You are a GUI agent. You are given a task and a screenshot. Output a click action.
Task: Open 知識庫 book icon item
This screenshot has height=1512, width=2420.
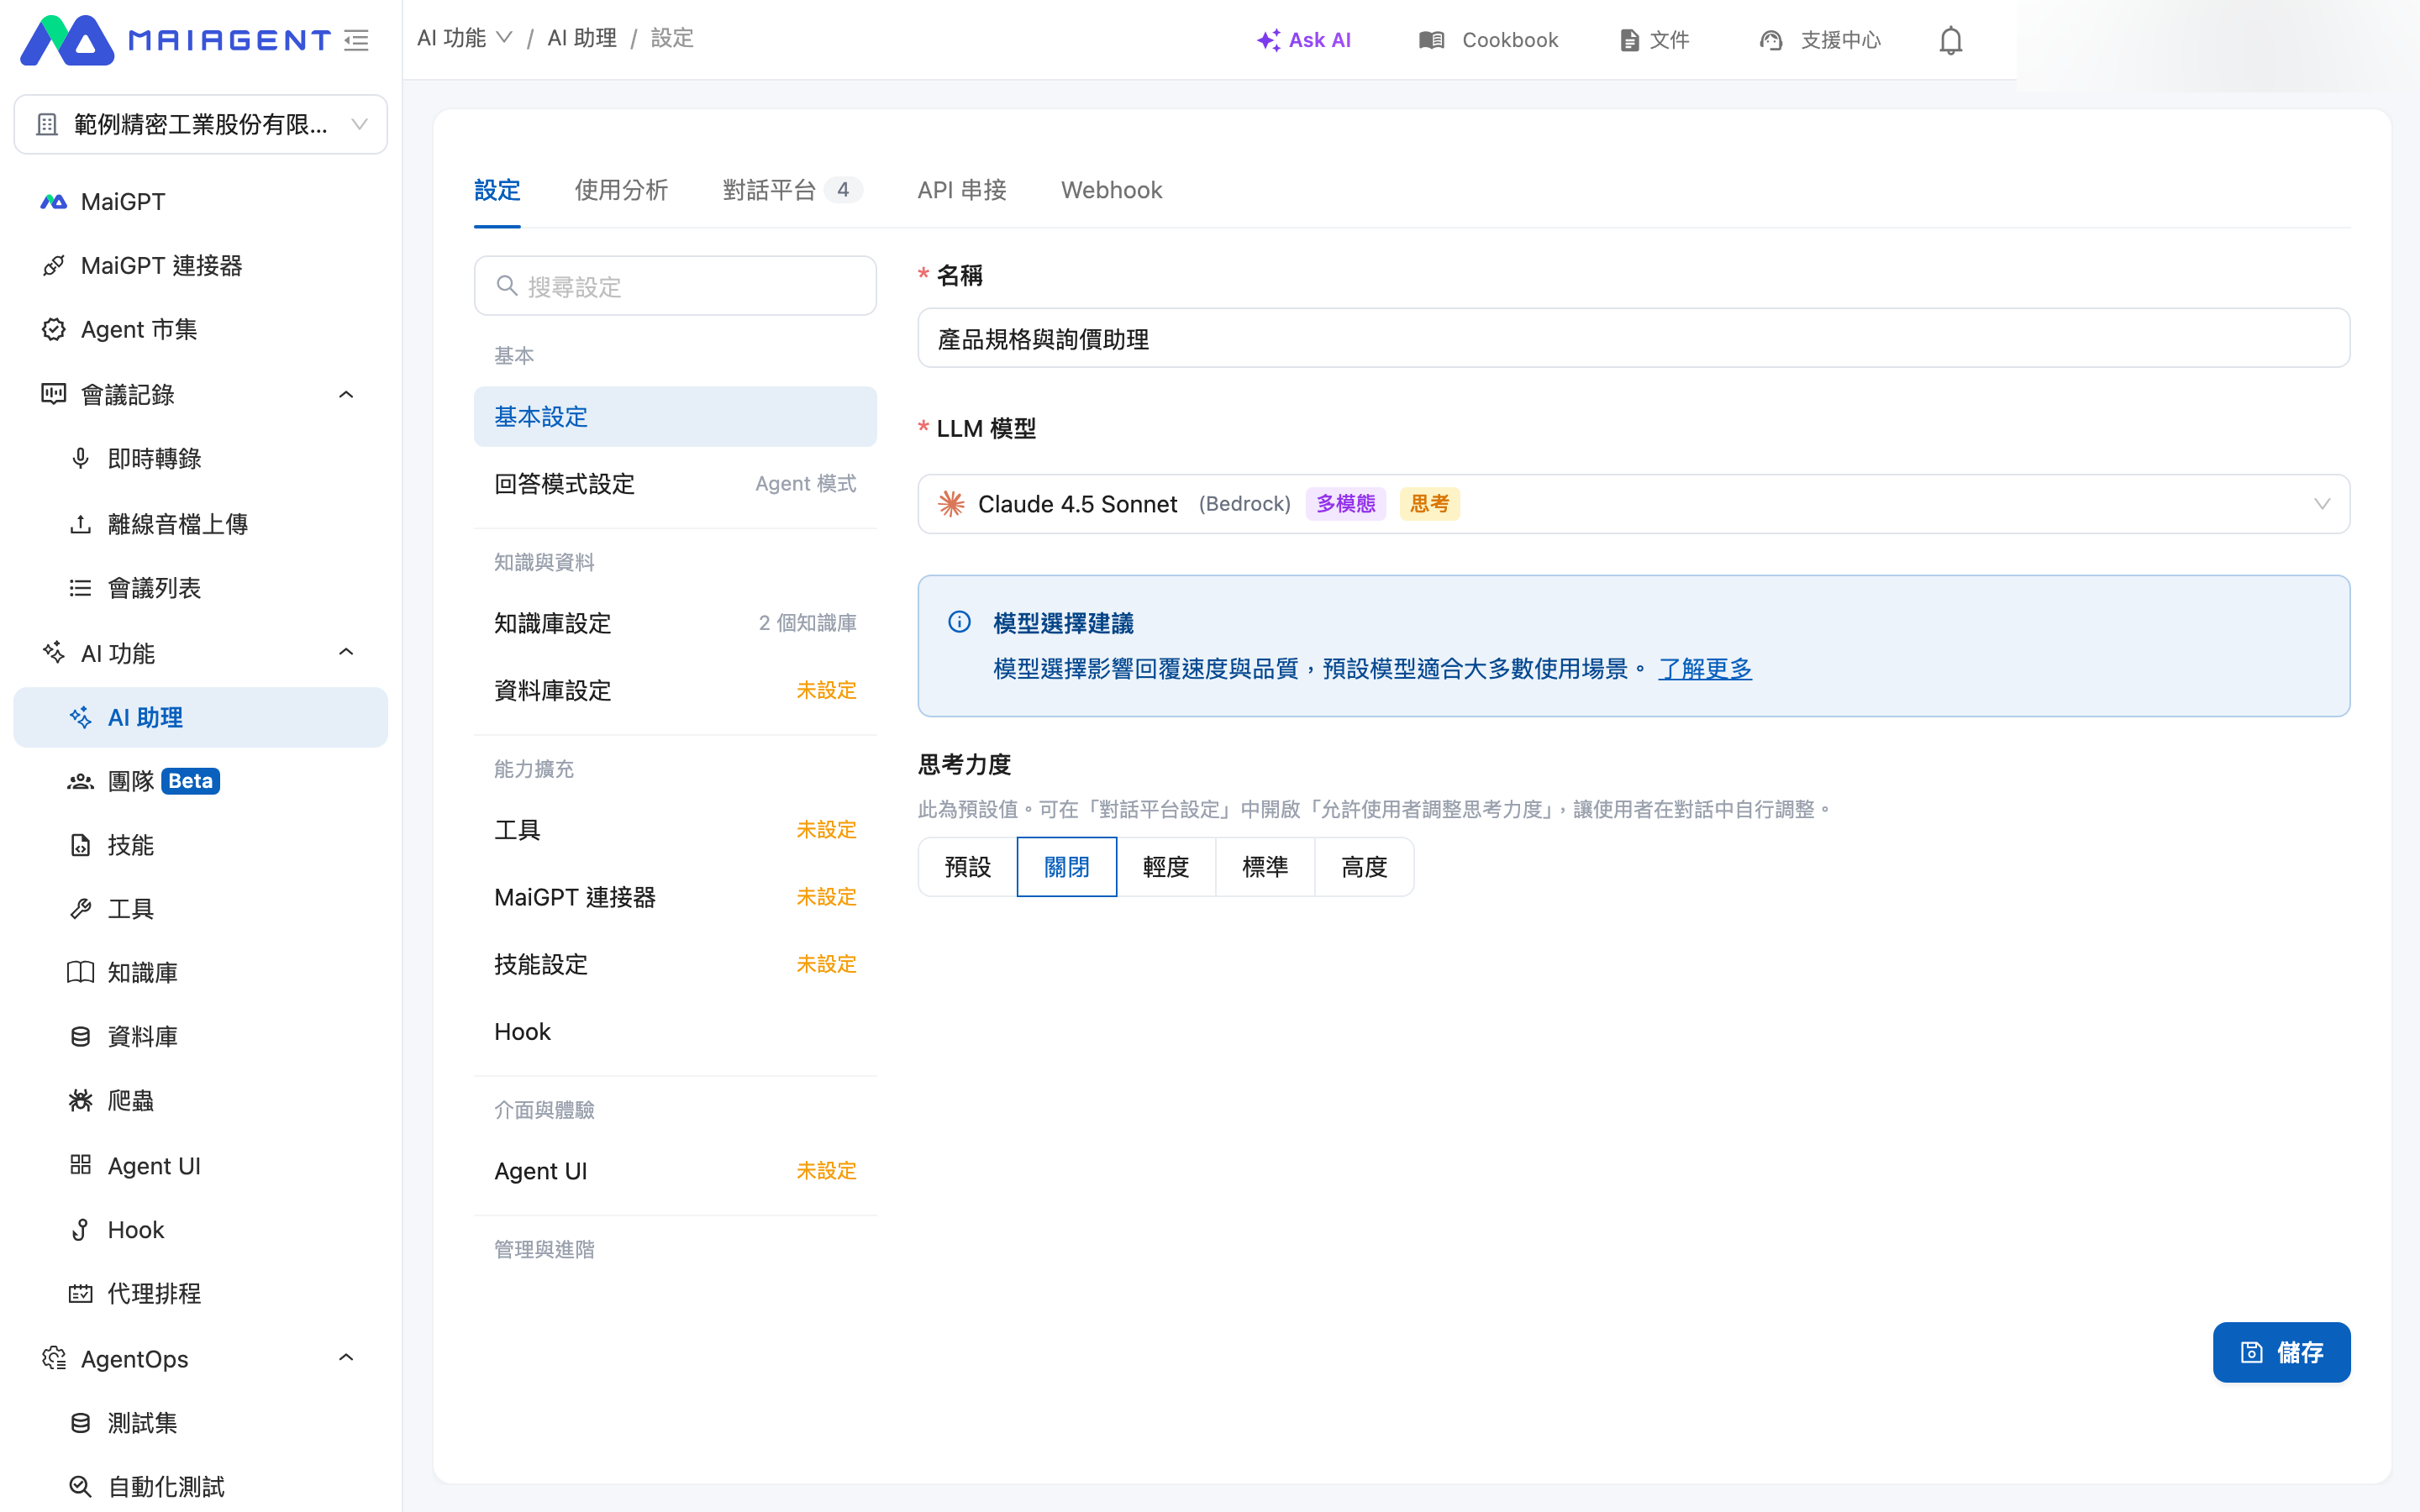(x=200, y=973)
